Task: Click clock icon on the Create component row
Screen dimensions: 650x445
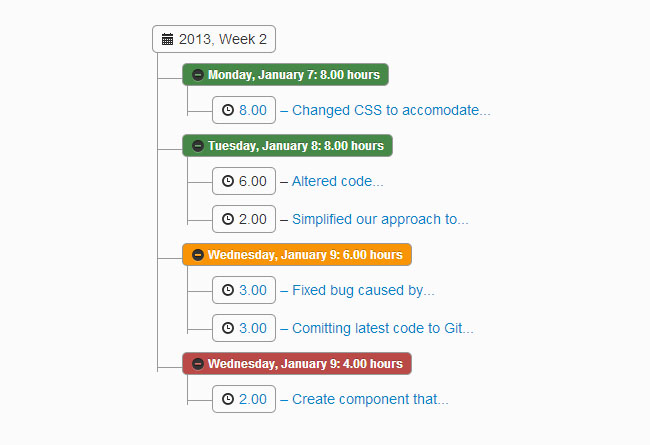Action: [228, 399]
